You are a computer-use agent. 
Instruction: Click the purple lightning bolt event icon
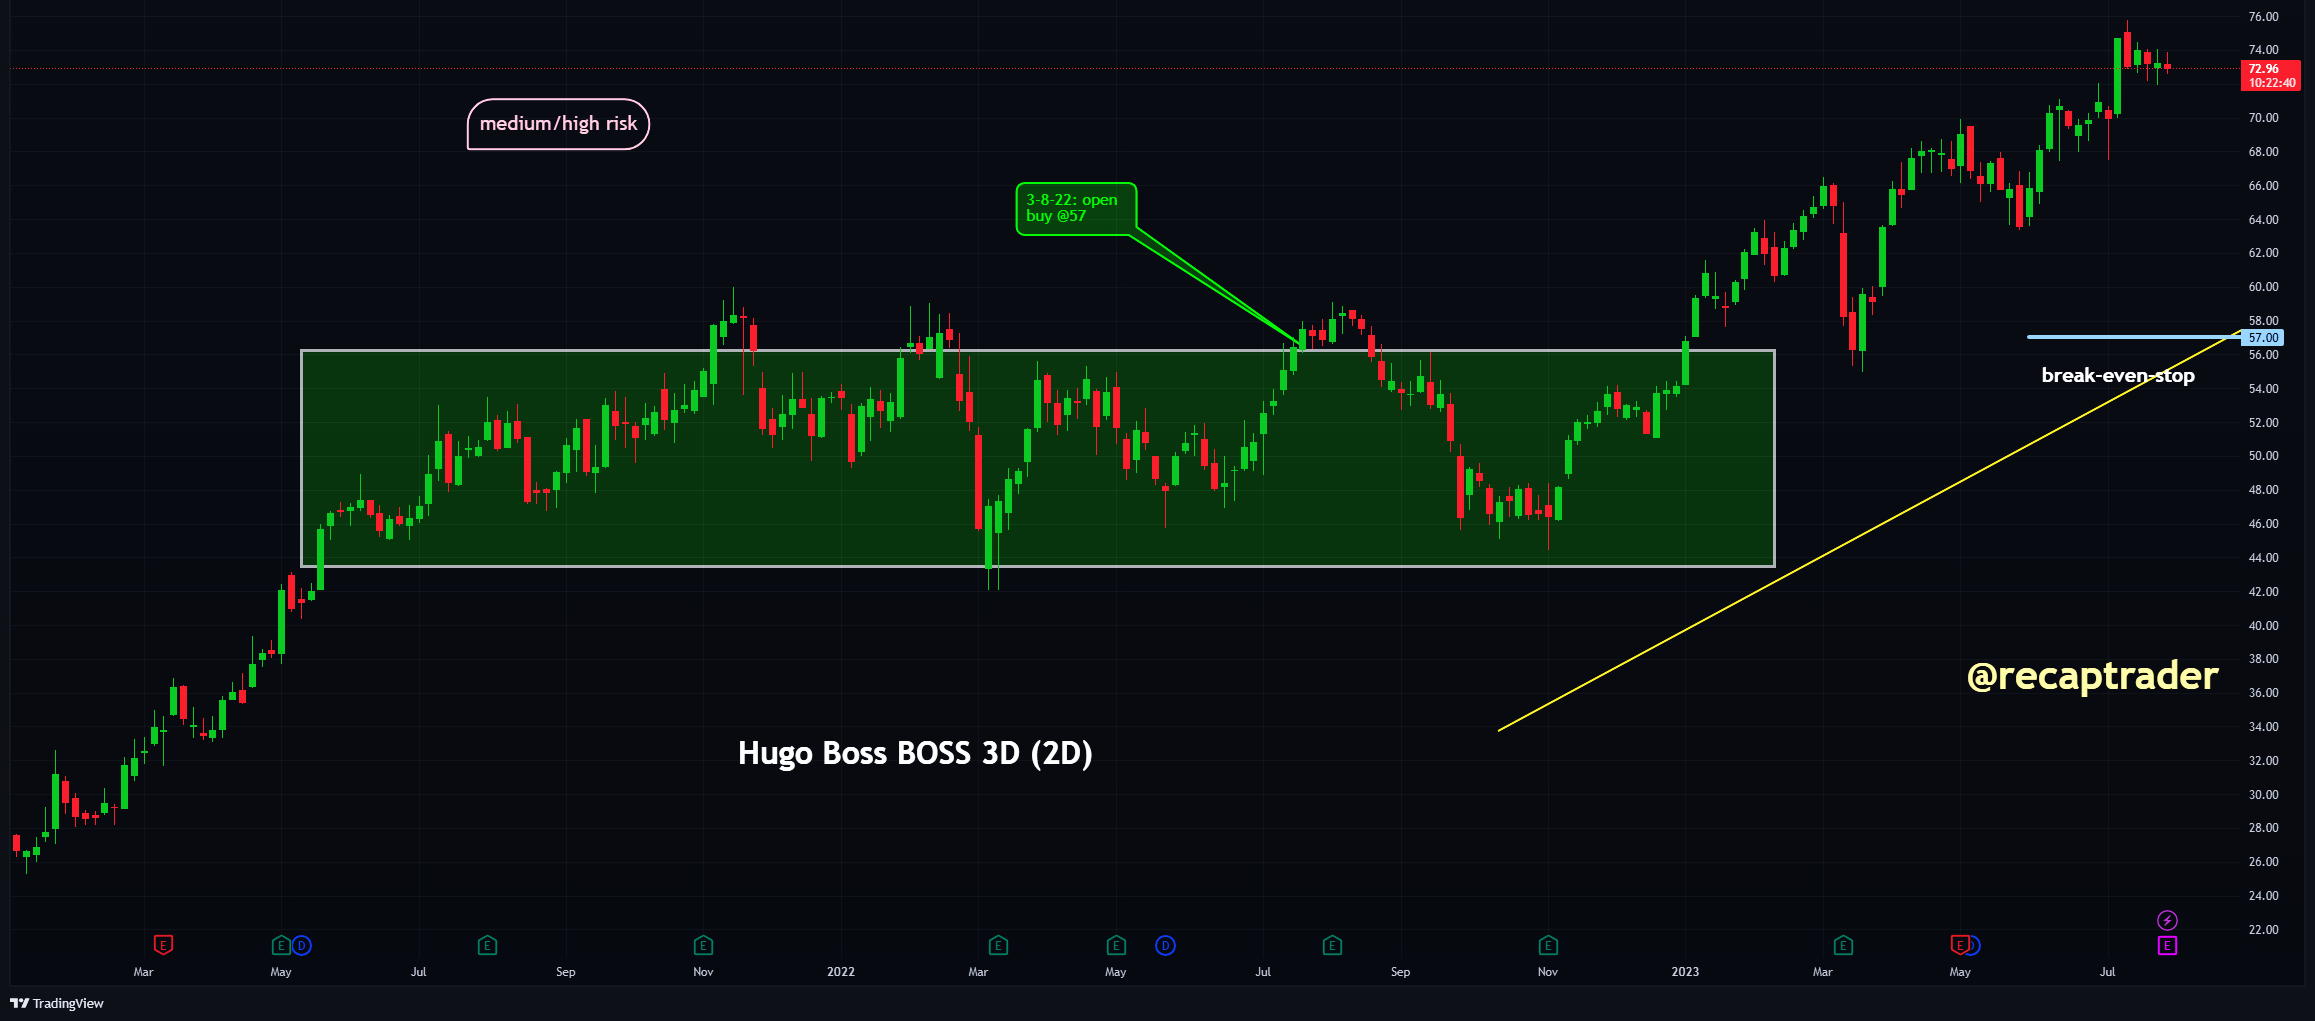click(2167, 920)
